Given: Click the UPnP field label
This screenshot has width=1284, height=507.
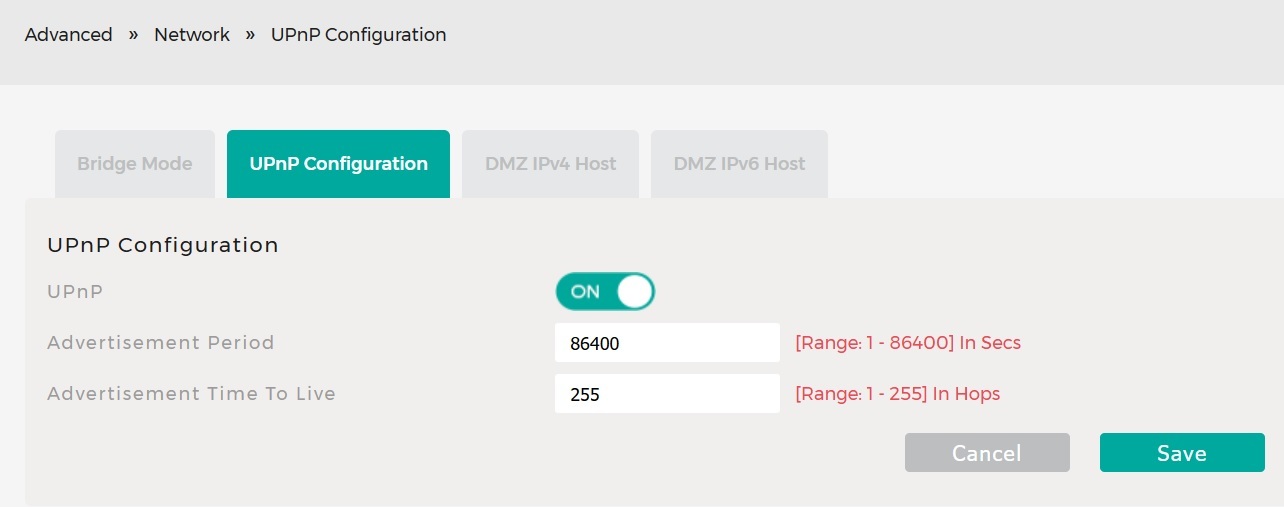Looking at the screenshot, I should point(75,292).
